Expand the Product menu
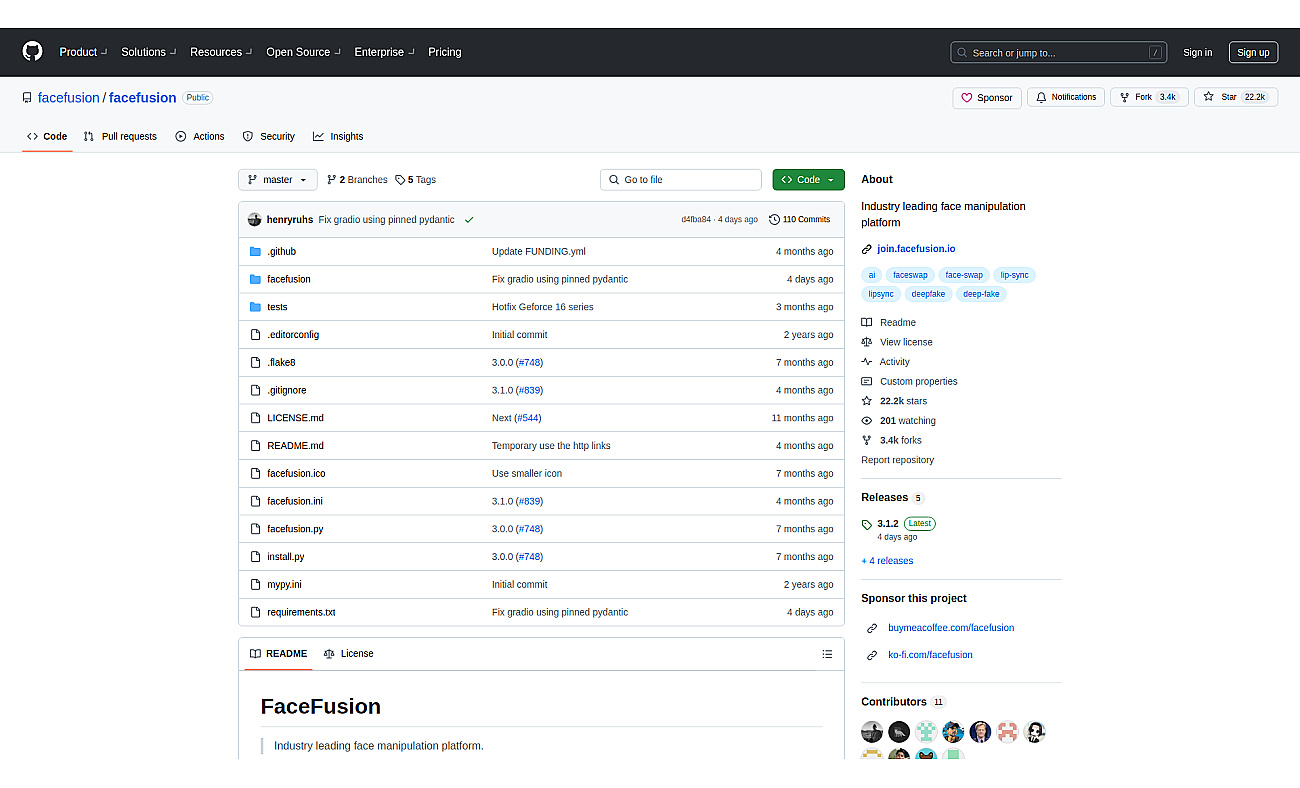The image size is (1300, 788). click(83, 52)
